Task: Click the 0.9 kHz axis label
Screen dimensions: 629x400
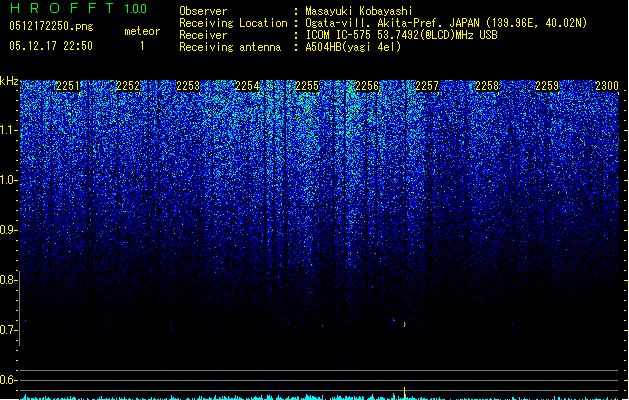Action: pyautogui.click(x=8, y=230)
